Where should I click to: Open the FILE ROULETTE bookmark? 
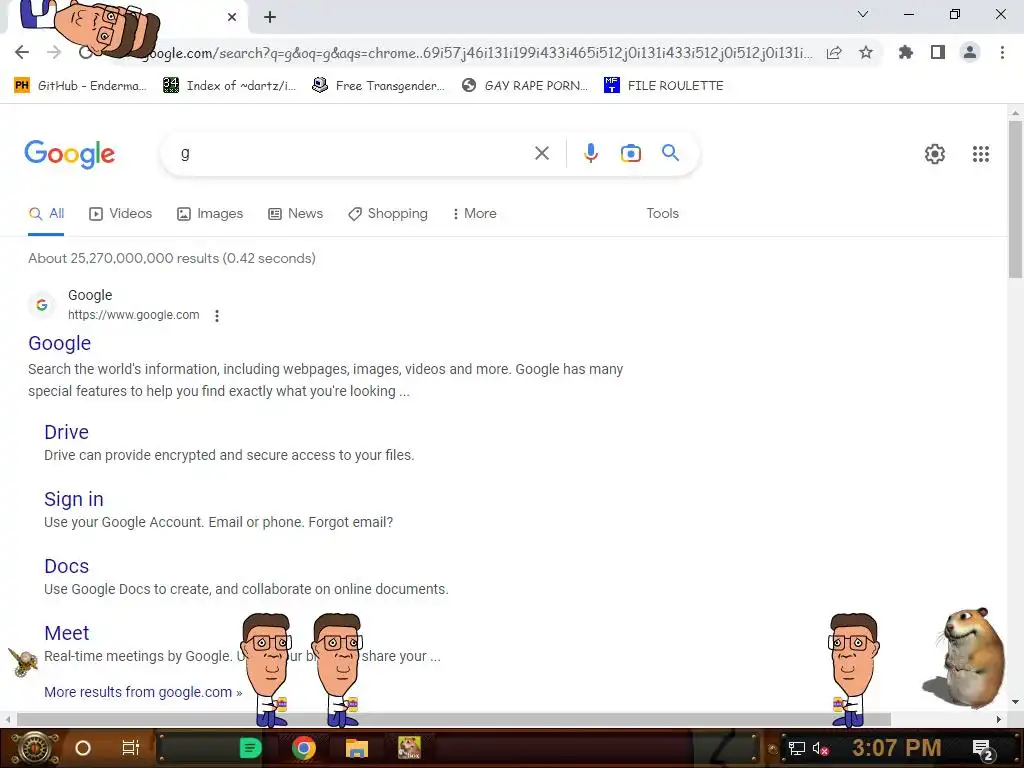click(664, 86)
